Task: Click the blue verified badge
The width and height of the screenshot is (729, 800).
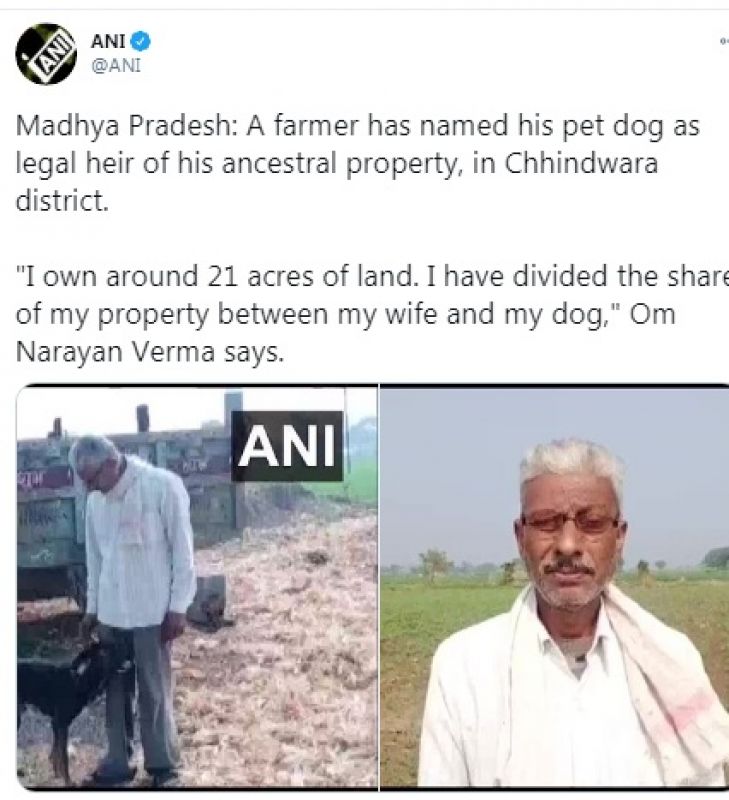Action: 141,41
